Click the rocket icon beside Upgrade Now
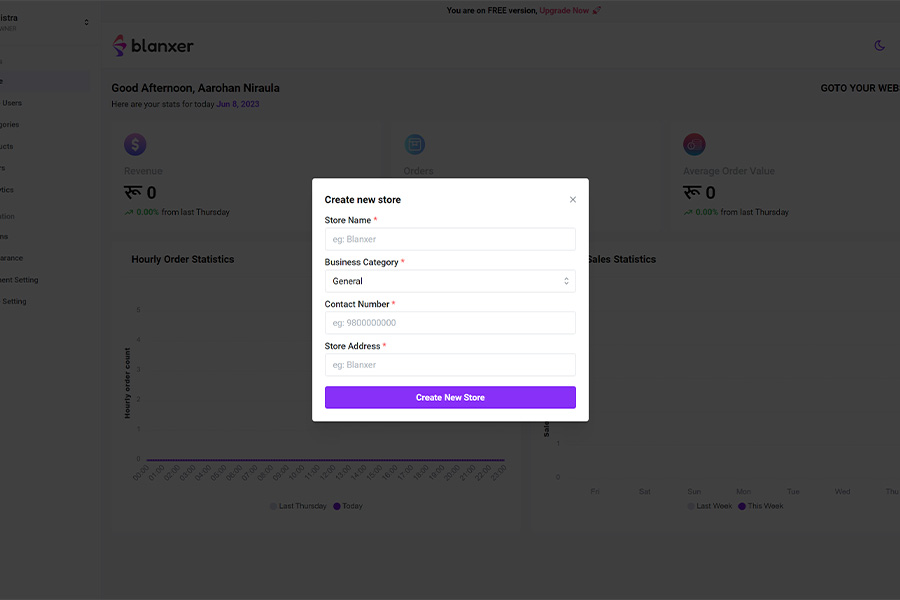 (597, 11)
